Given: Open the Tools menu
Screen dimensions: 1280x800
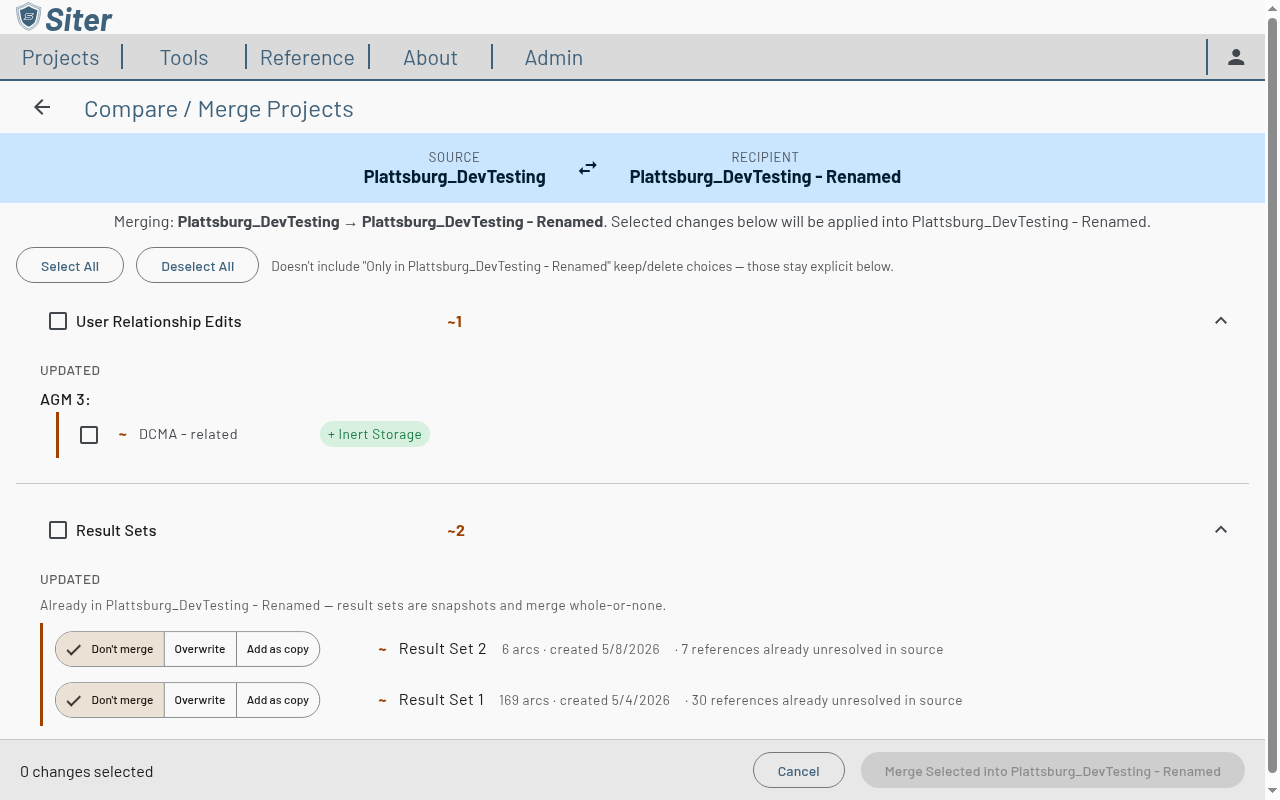Looking at the screenshot, I should tap(184, 58).
